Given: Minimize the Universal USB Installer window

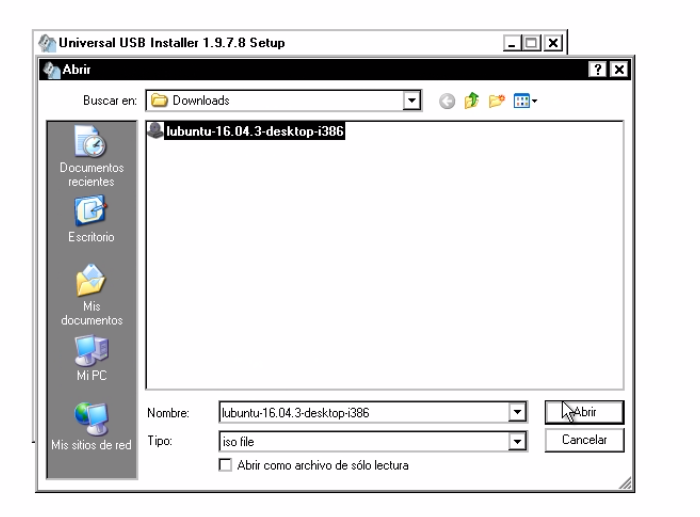Looking at the screenshot, I should pyautogui.click(x=512, y=43).
